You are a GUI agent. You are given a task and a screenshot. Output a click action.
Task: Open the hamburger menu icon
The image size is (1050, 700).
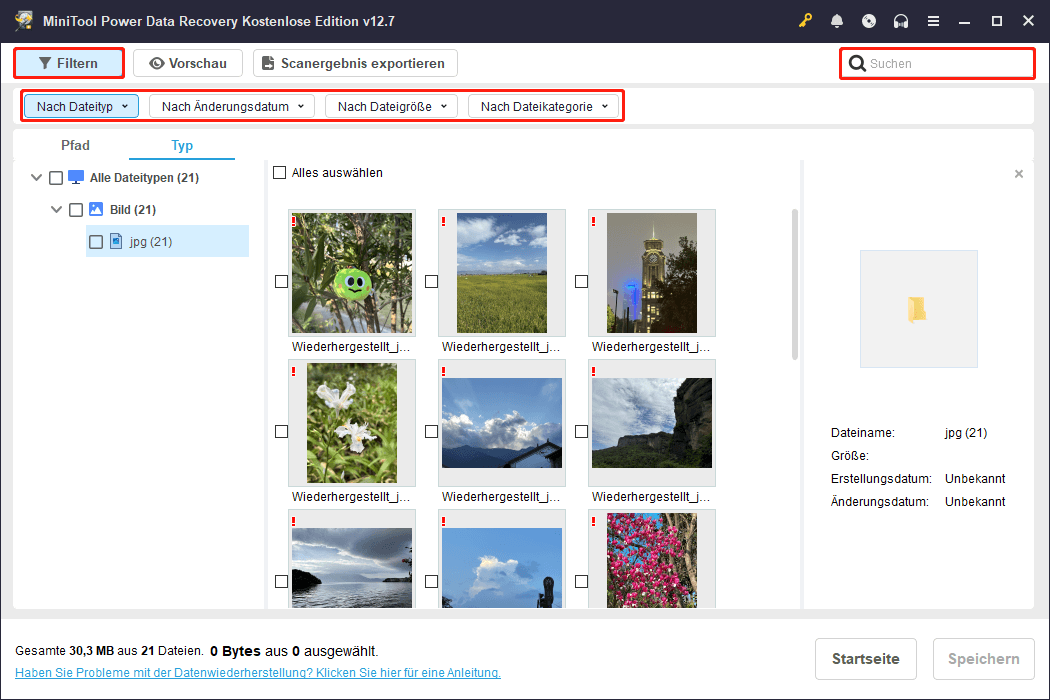(x=932, y=21)
